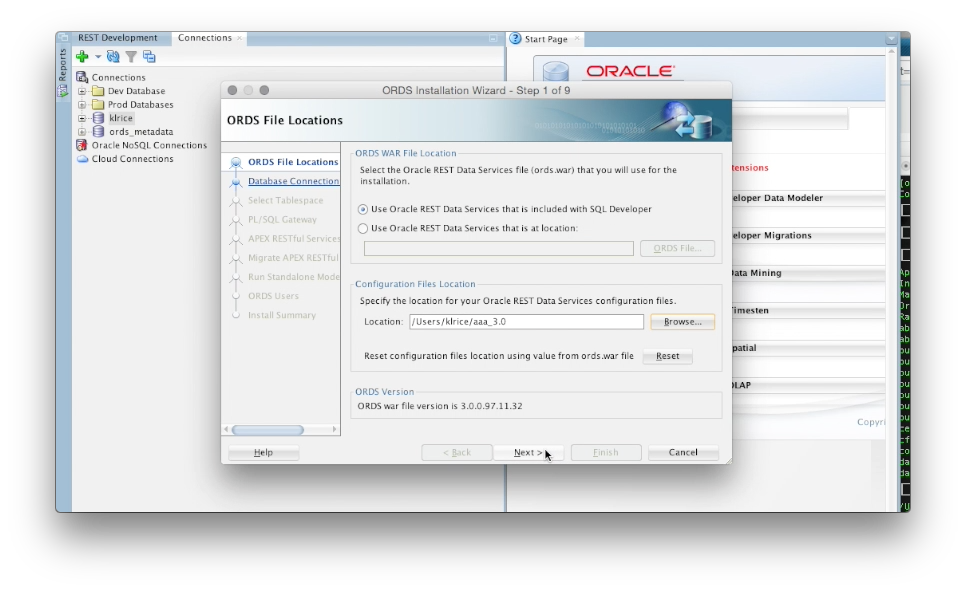Screen dimensions: 966x592
Task: Close the Start Page tab with its x
Action: [x=577, y=38]
